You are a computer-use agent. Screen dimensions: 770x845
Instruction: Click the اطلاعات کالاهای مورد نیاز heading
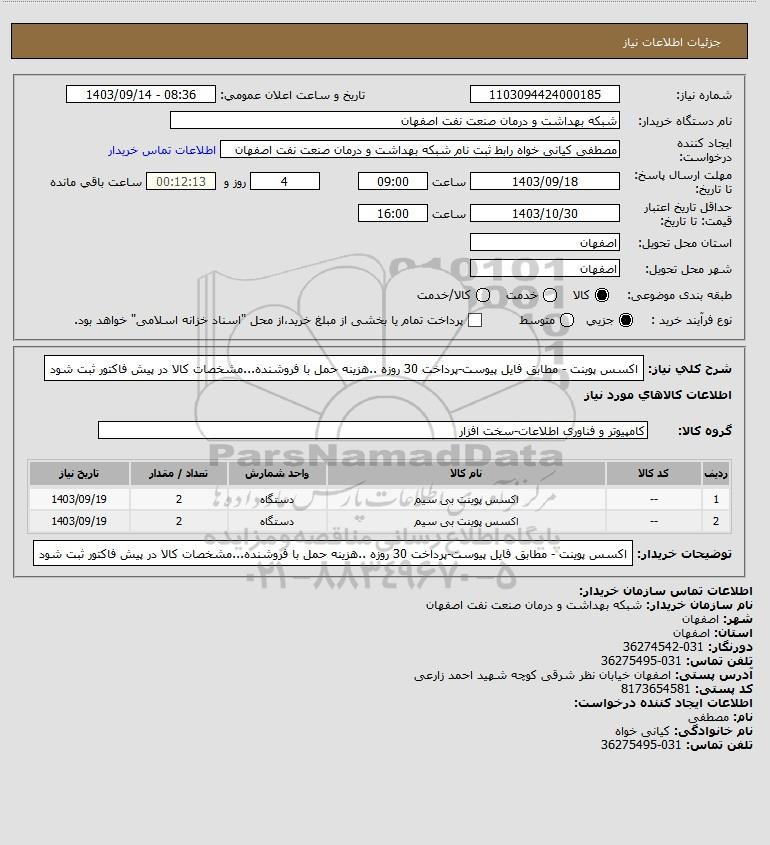(657, 395)
